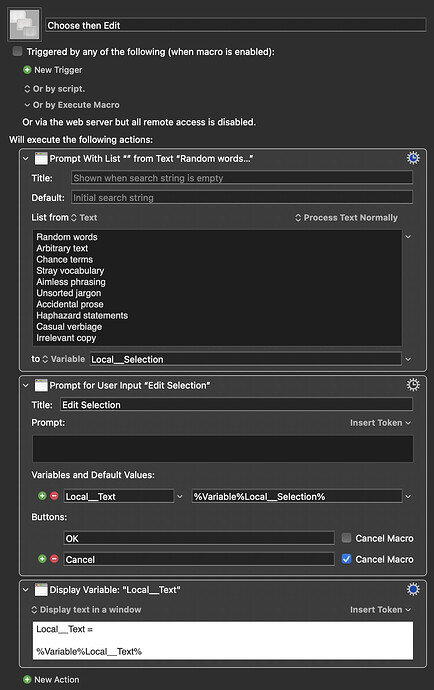Viewport: 434px width, 690px height.
Task: Click the OK button name field
Action: [x=199, y=538]
